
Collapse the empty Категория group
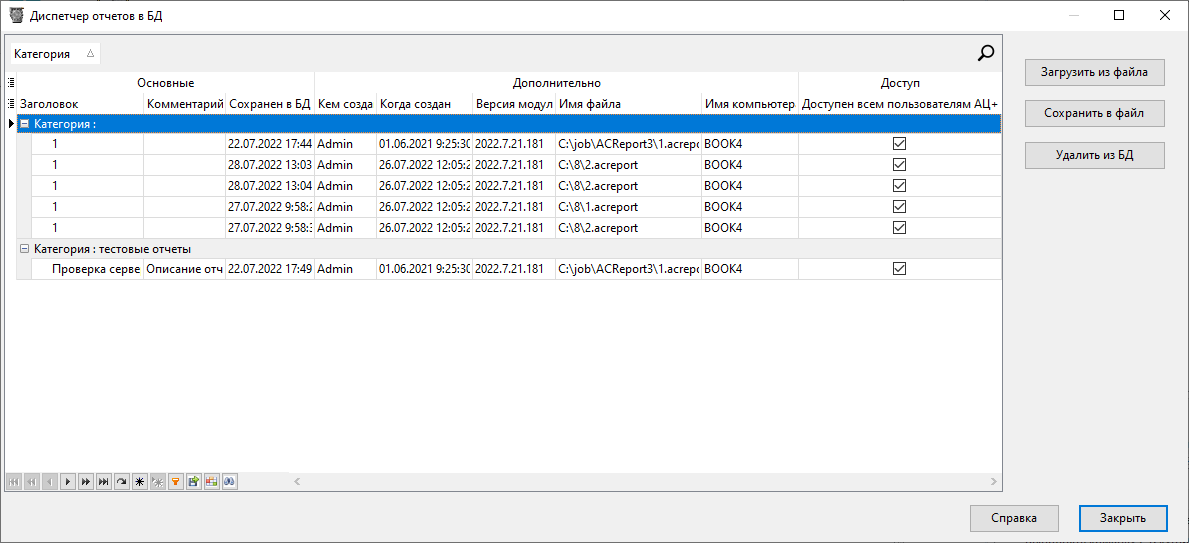point(25,124)
